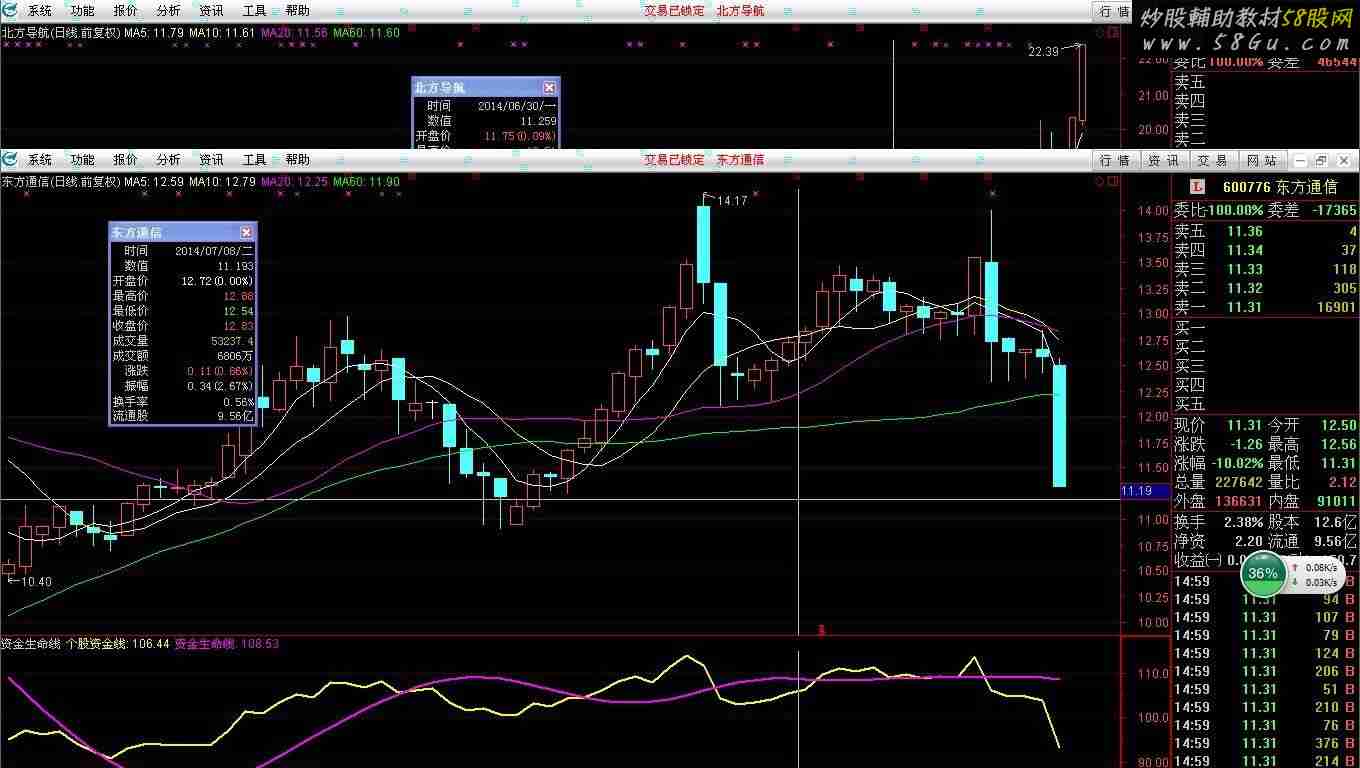Viewport: 1360px width, 768px height.
Task: Open the 工具 menu in 东方通信 window
Action: tap(255, 160)
